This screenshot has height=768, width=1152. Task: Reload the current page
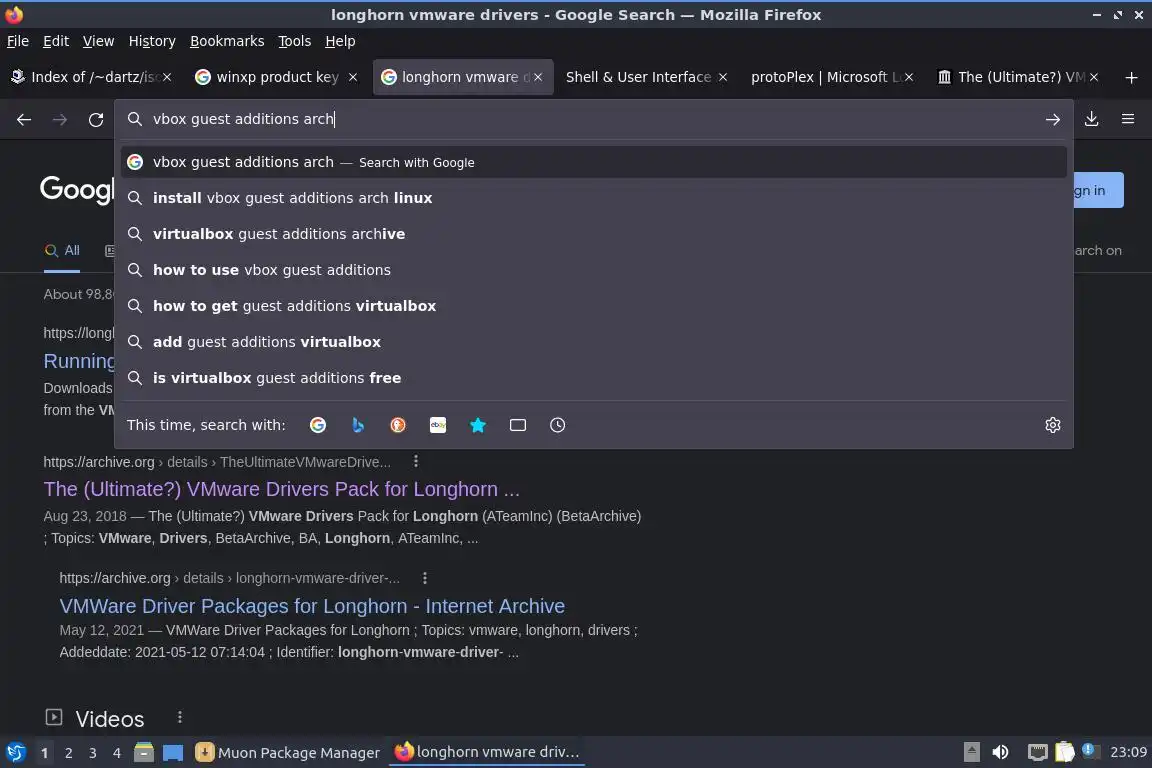(x=96, y=119)
